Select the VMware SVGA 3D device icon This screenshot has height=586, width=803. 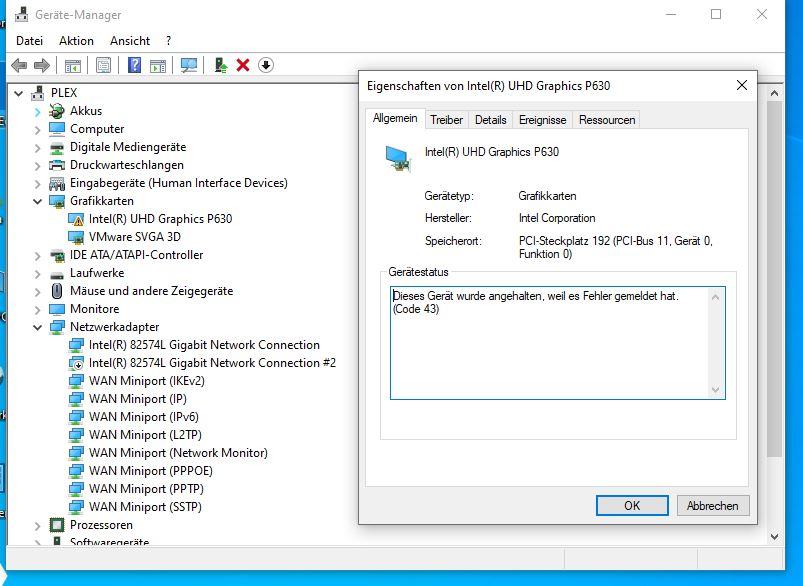[76, 237]
